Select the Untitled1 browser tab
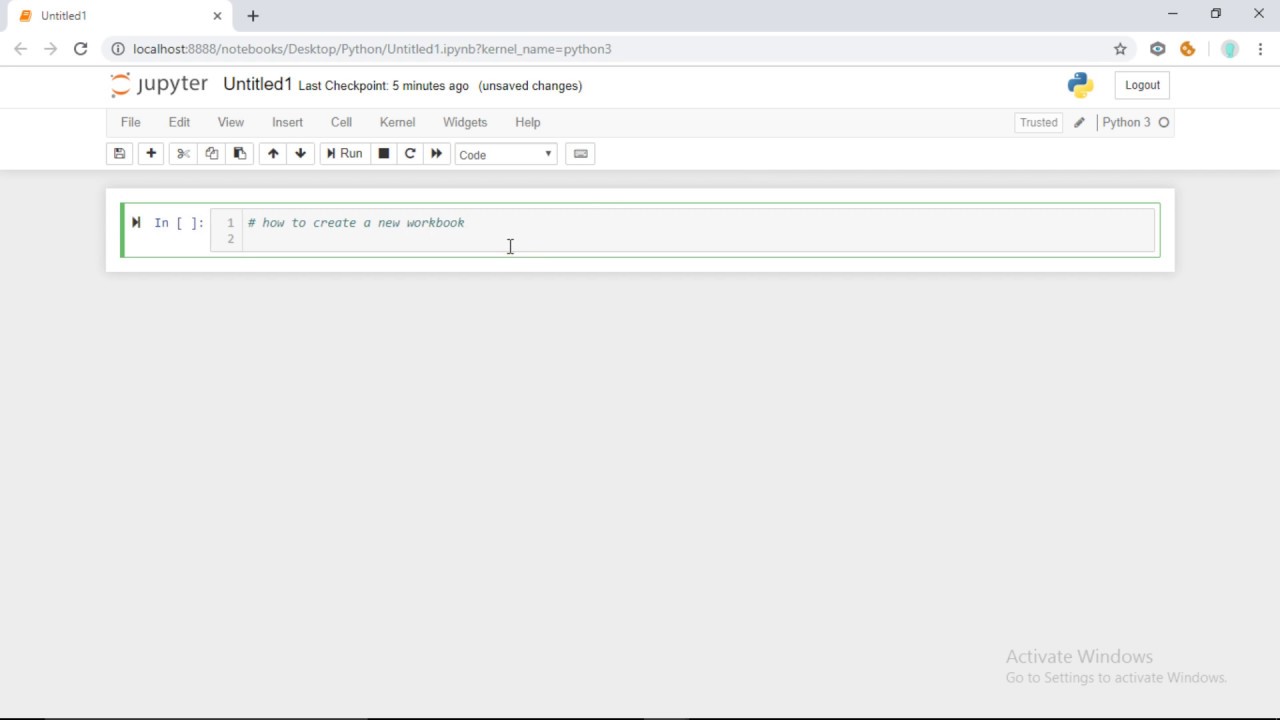Image resolution: width=1280 pixels, height=720 pixels. (x=120, y=16)
